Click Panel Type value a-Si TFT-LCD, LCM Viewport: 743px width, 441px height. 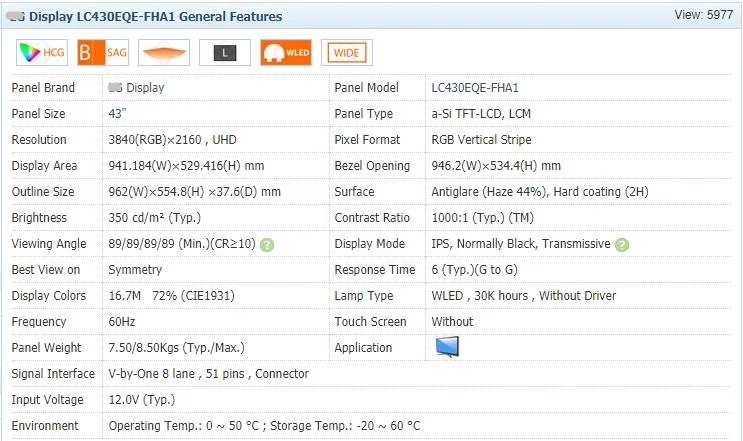pos(481,114)
